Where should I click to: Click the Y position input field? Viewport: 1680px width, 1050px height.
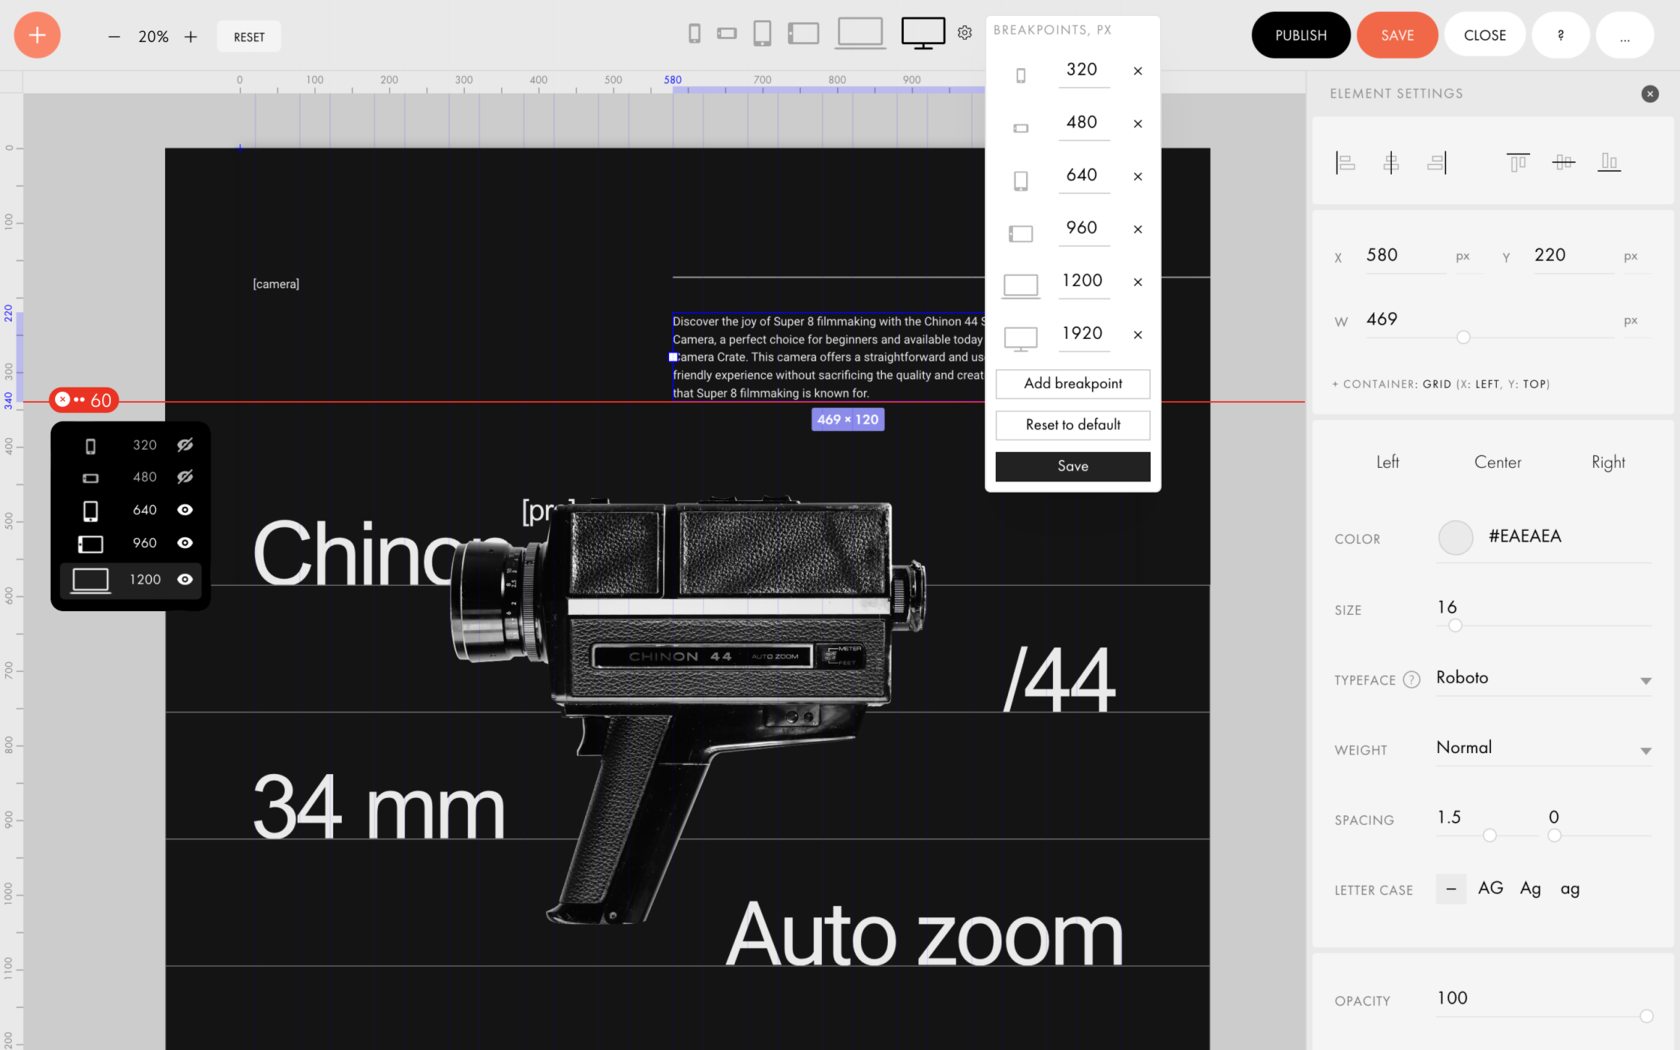1573,256
